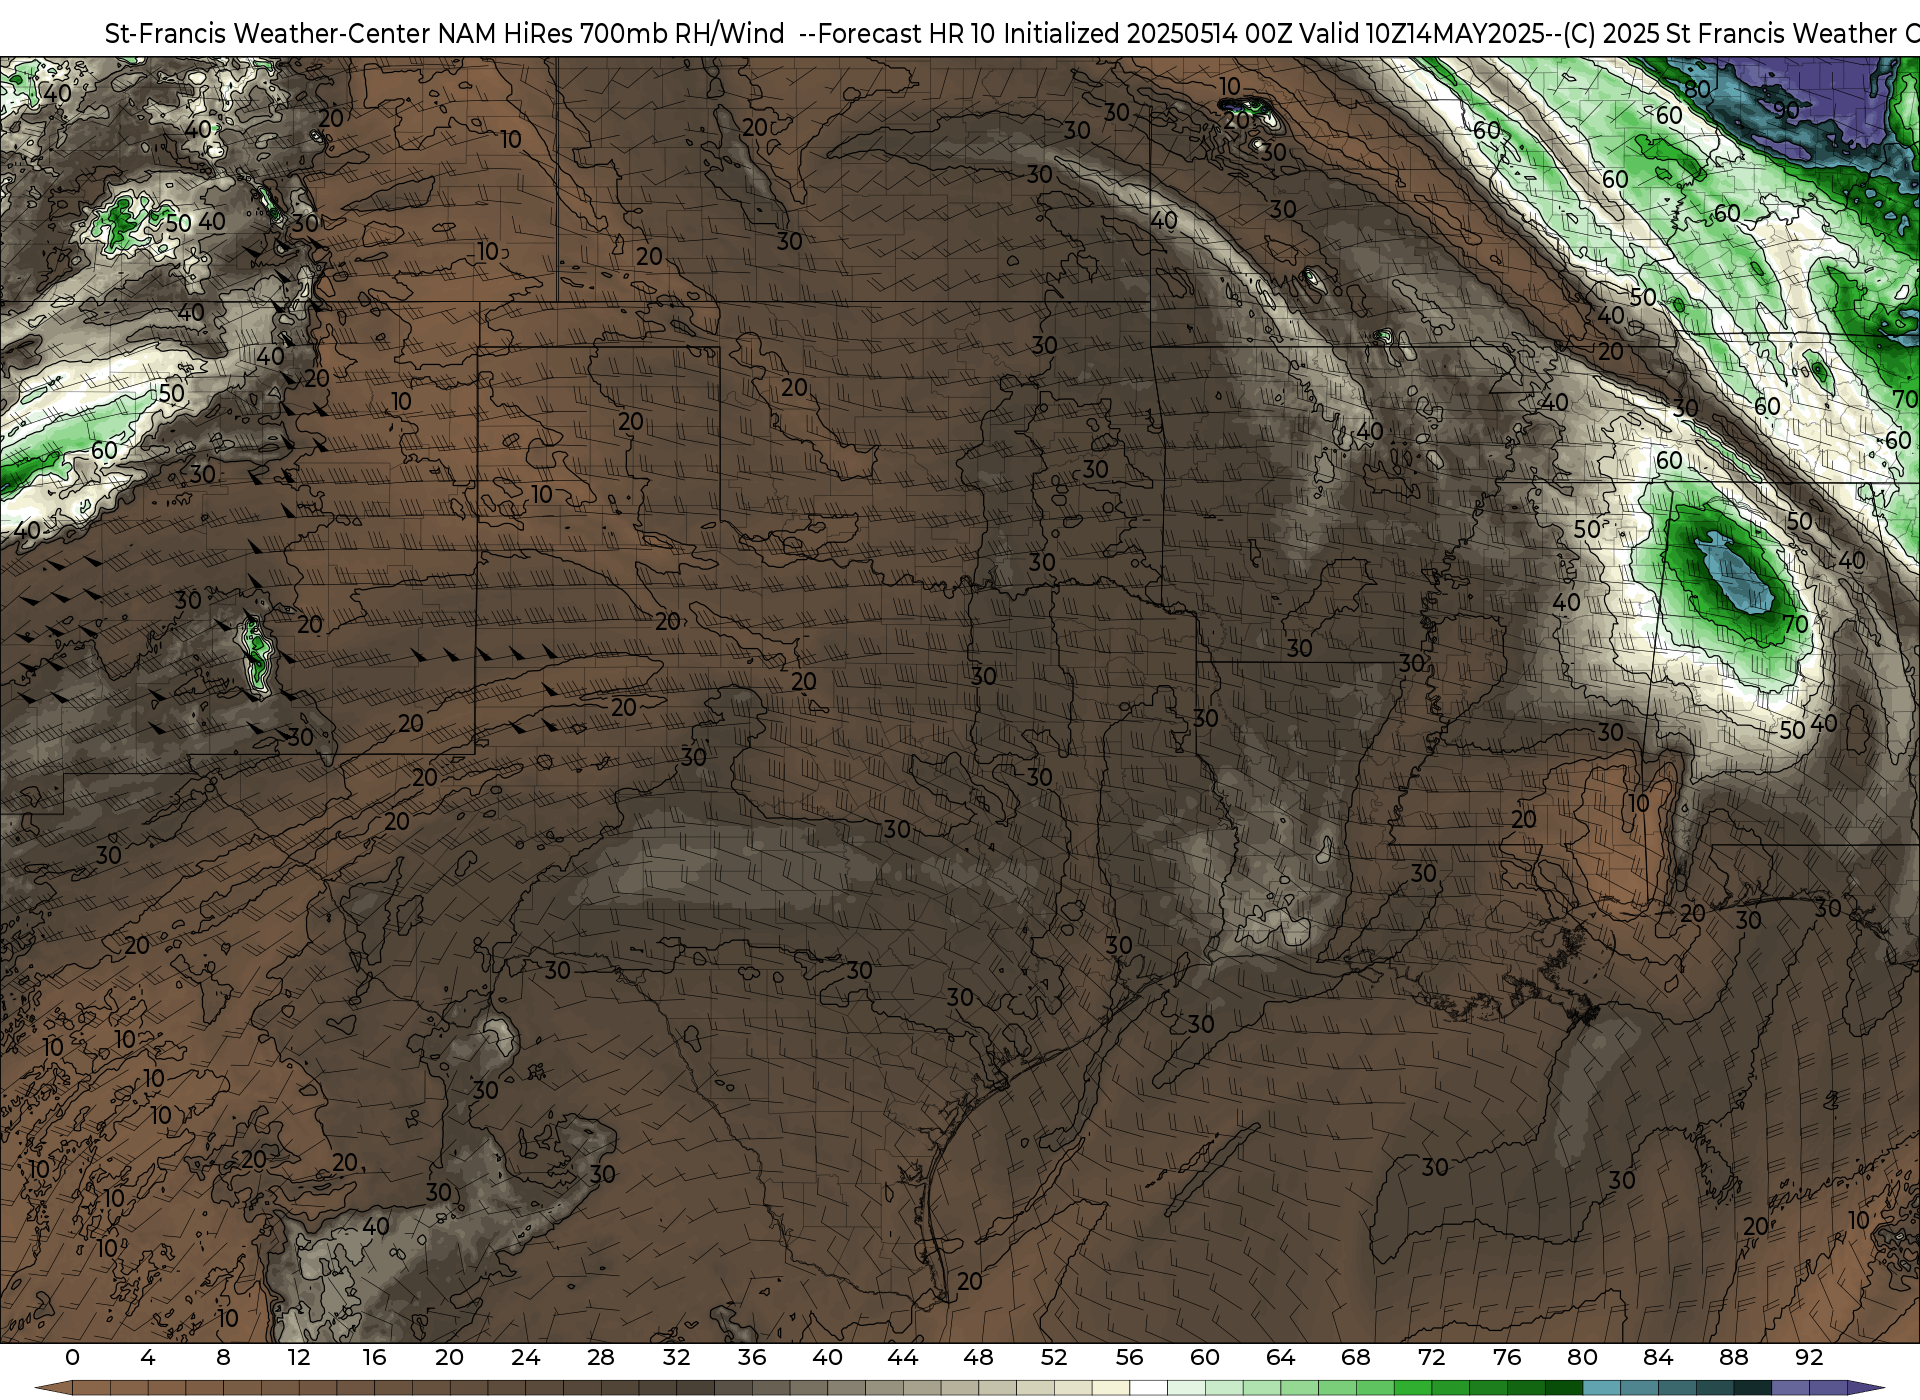Click legend scale value '76'
The image size is (1920, 1400).
click(1507, 1357)
